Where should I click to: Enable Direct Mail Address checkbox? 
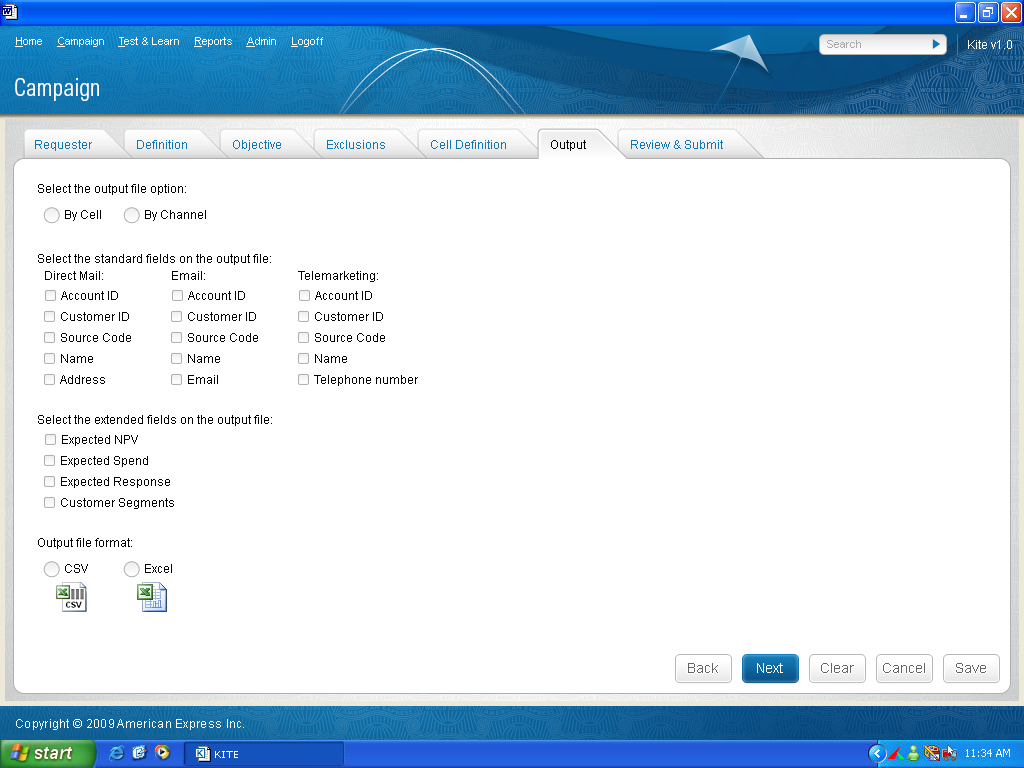50,380
